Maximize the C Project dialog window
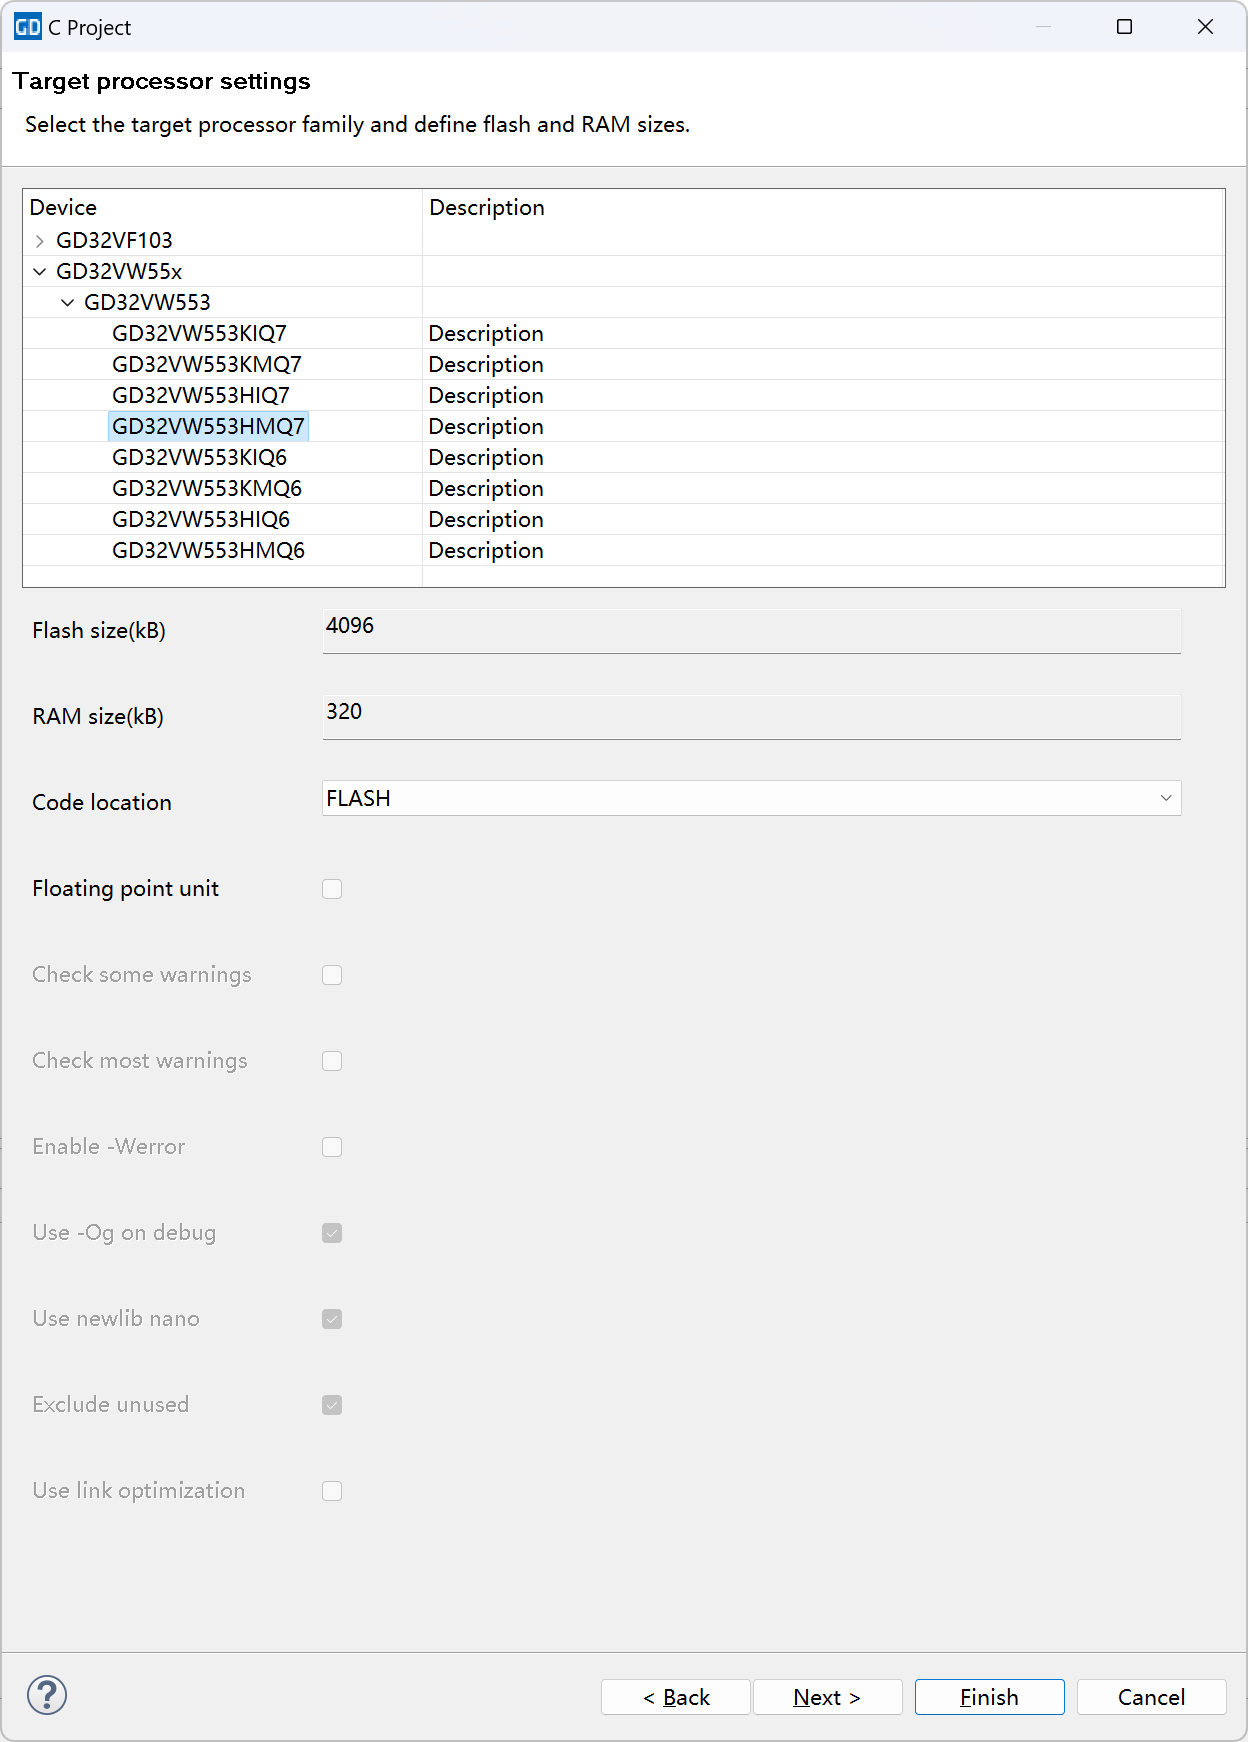The height and width of the screenshot is (1742, 1248). click(1124, 27)
